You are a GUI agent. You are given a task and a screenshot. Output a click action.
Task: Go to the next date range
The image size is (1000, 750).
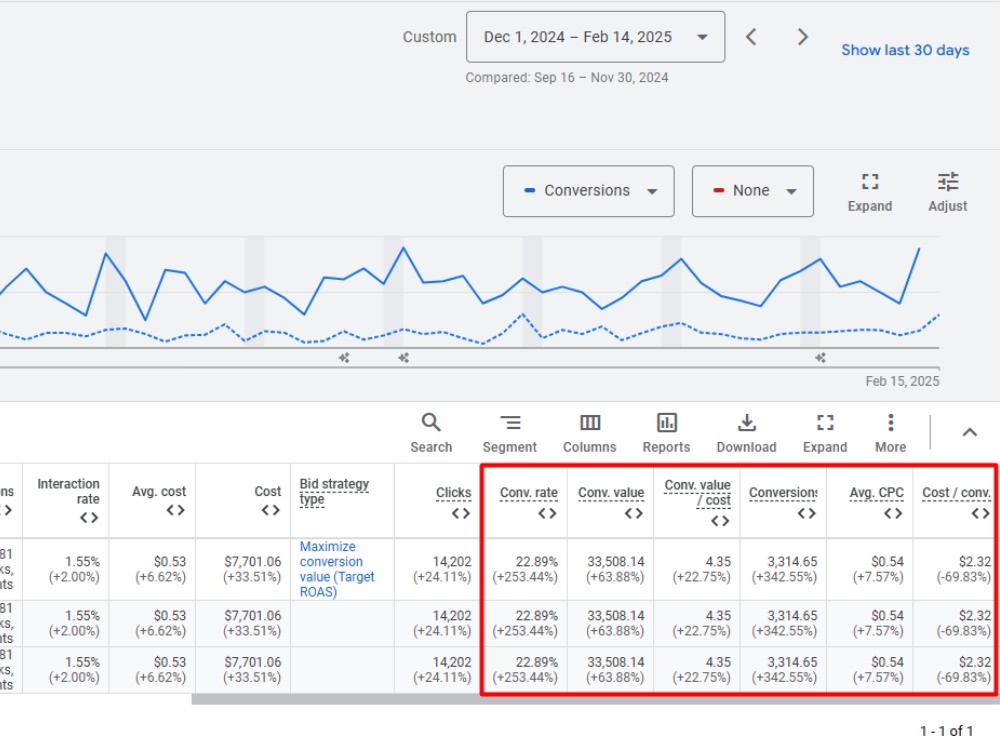click(x=803, y=37)
